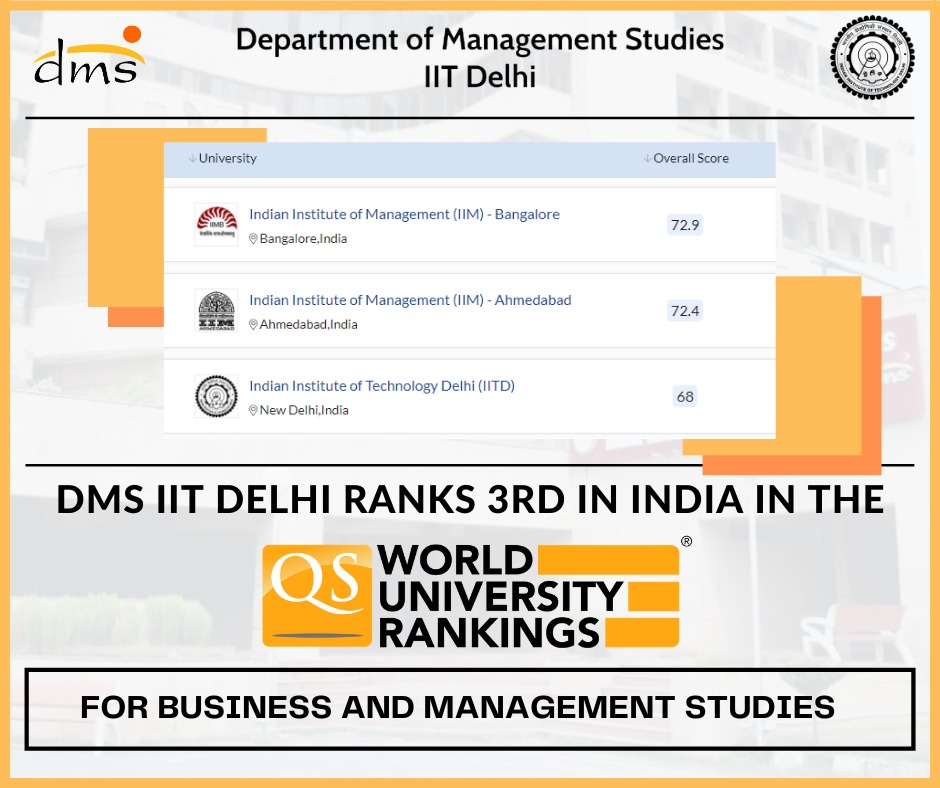The width and height of the screenshot is (940, 788).
Task: Click the 68 score value
Action: tap(685, 396)
